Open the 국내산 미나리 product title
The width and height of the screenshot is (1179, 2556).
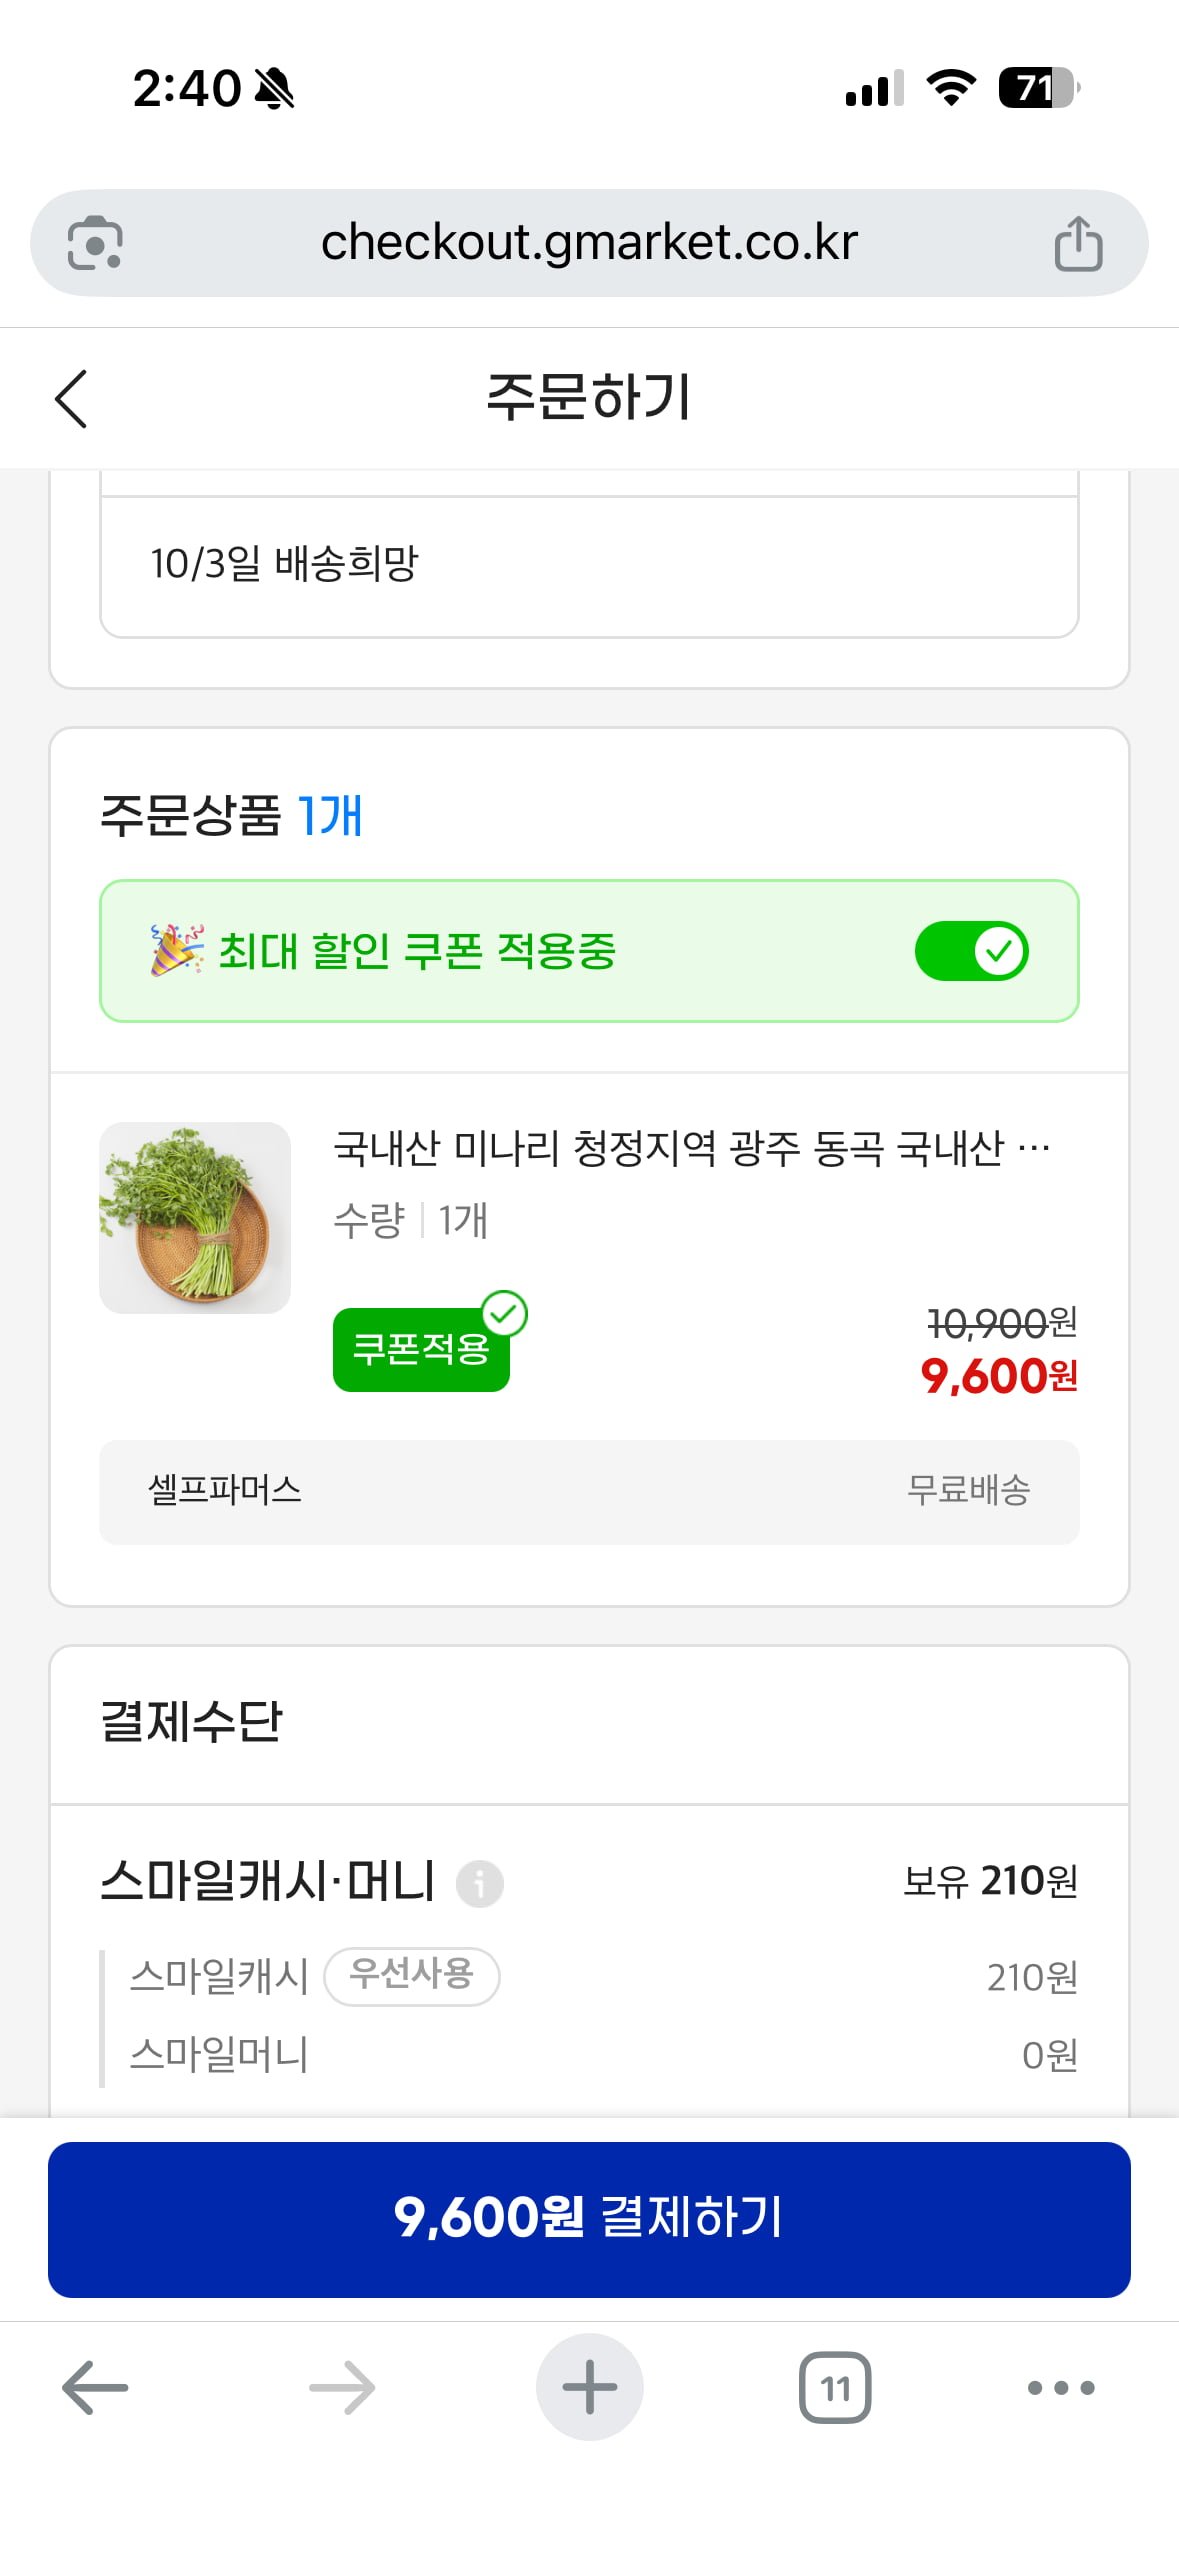[x=691, y=1148]
